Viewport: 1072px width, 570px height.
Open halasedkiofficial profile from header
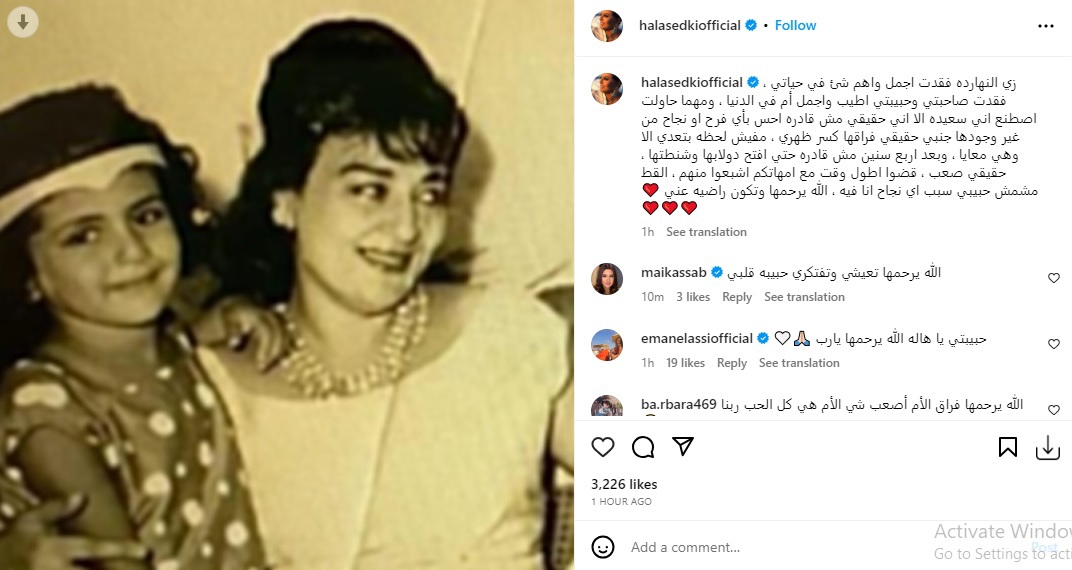coord(689,25)
